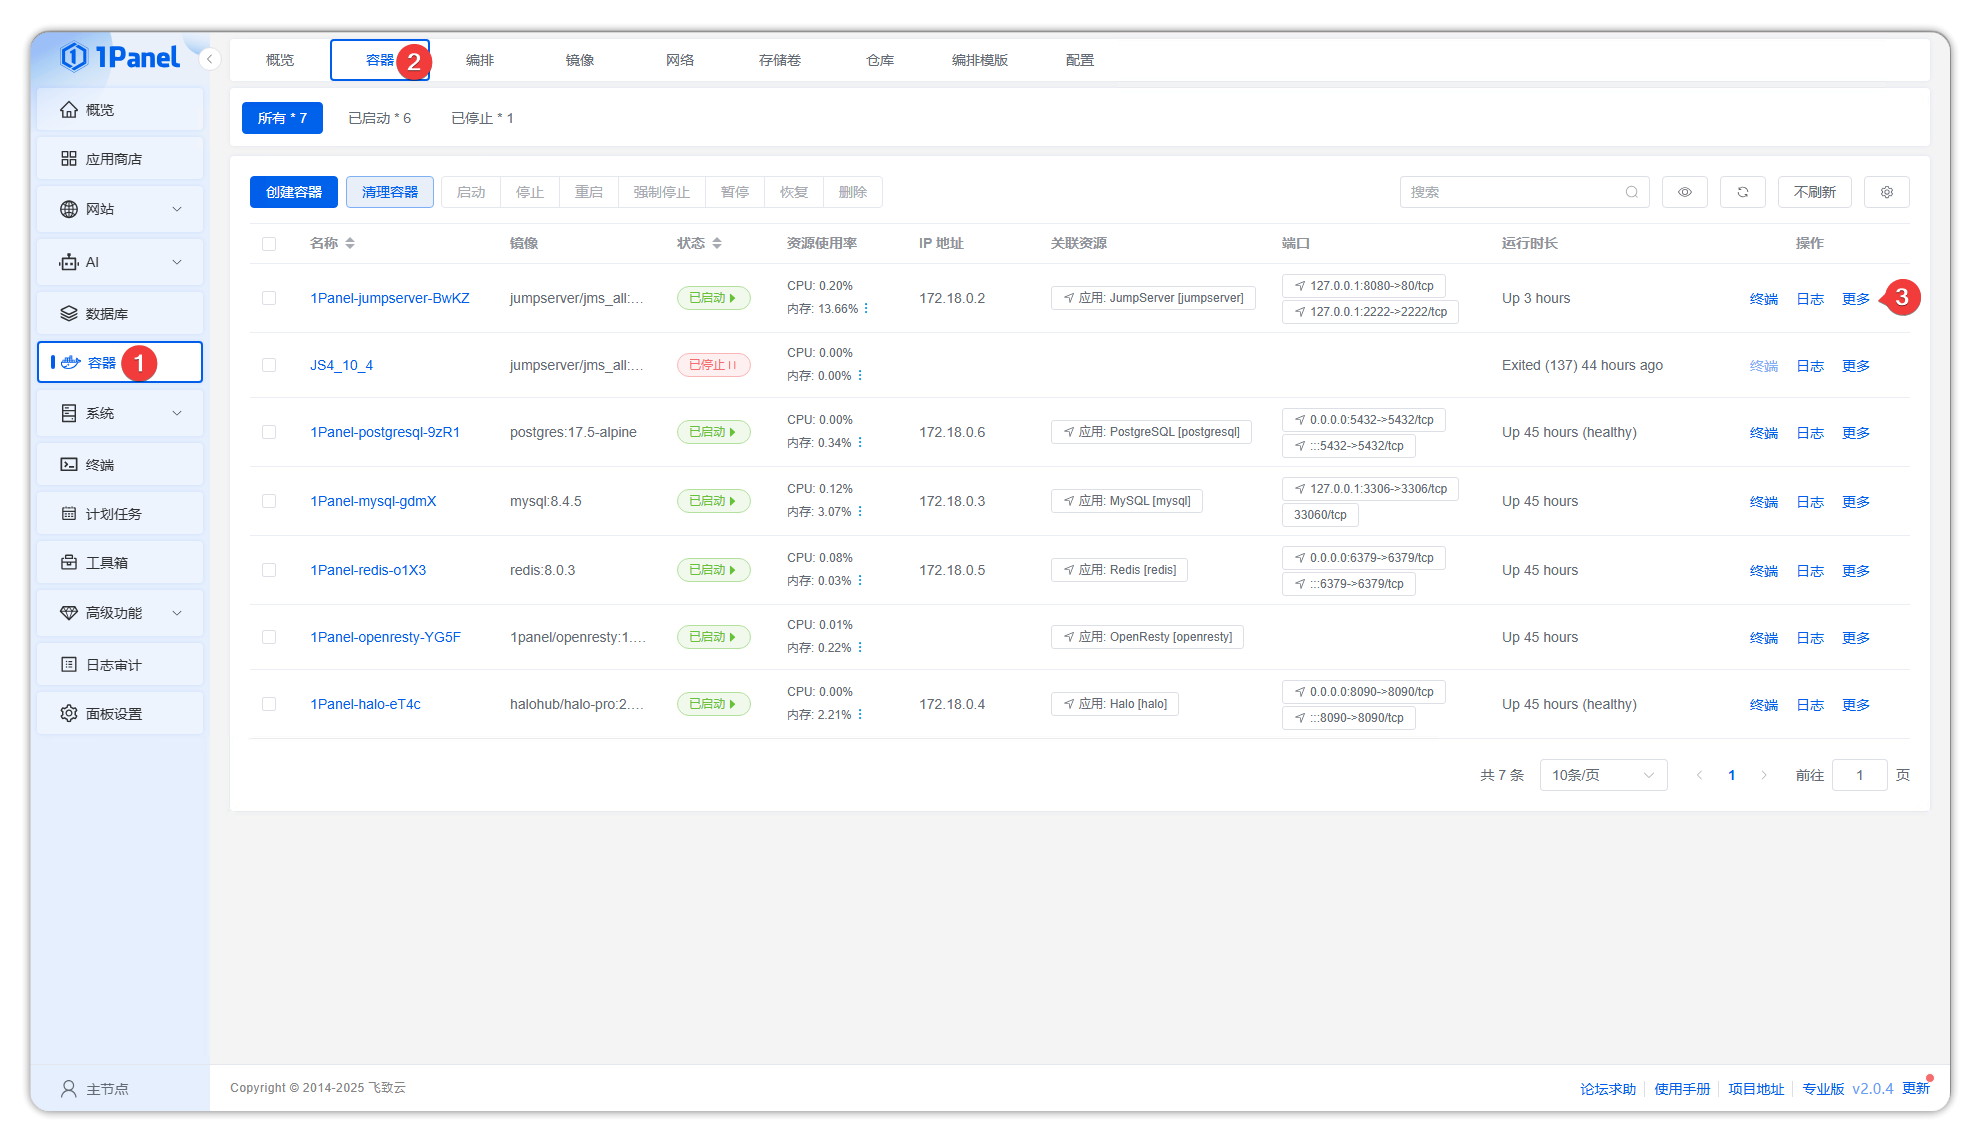Open 面板设置 panel settings gear item
Screen dimensions: 1981x1131
[120, 713]
